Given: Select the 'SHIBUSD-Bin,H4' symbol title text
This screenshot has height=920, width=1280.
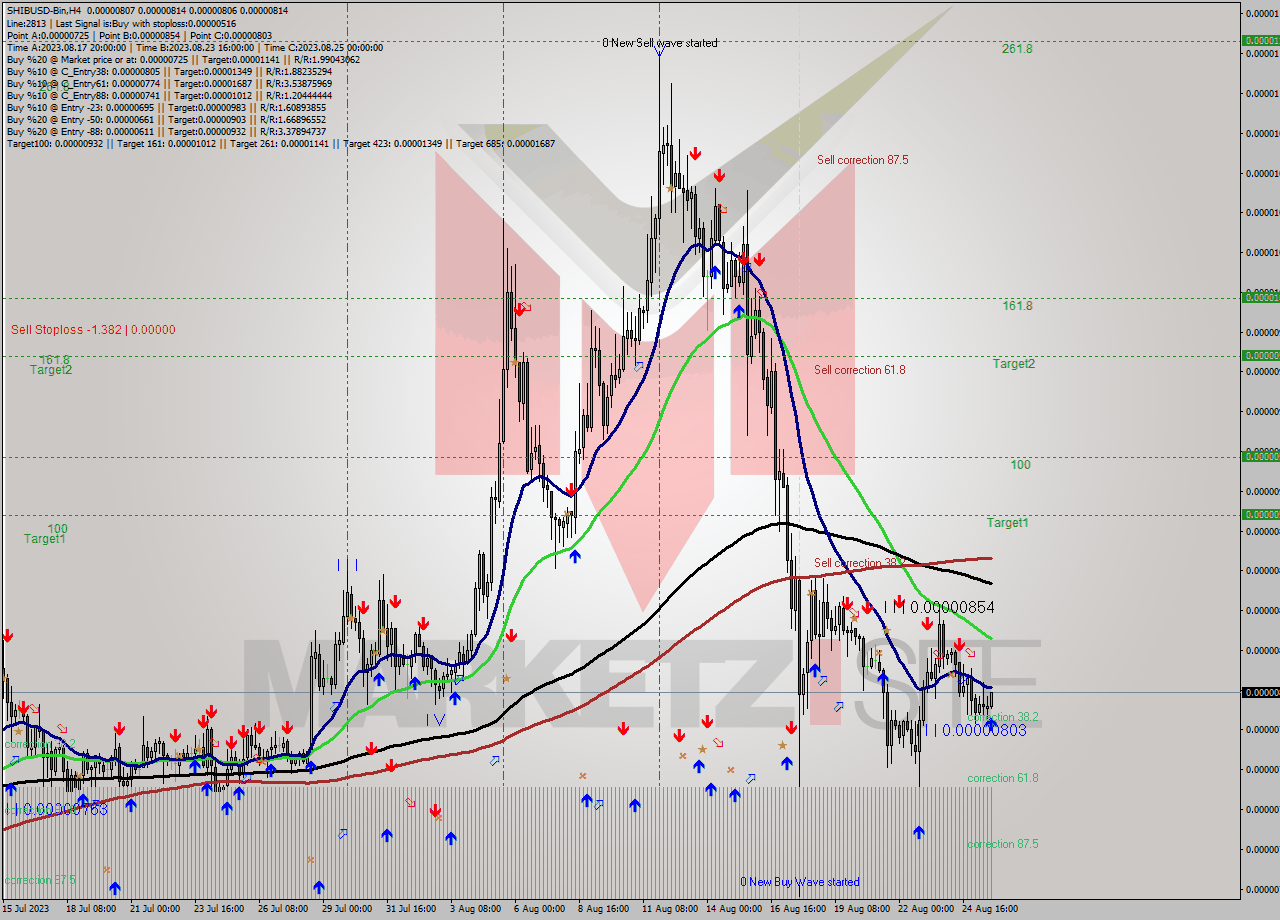Looking at the screenshot, I should tap(45, 10).
